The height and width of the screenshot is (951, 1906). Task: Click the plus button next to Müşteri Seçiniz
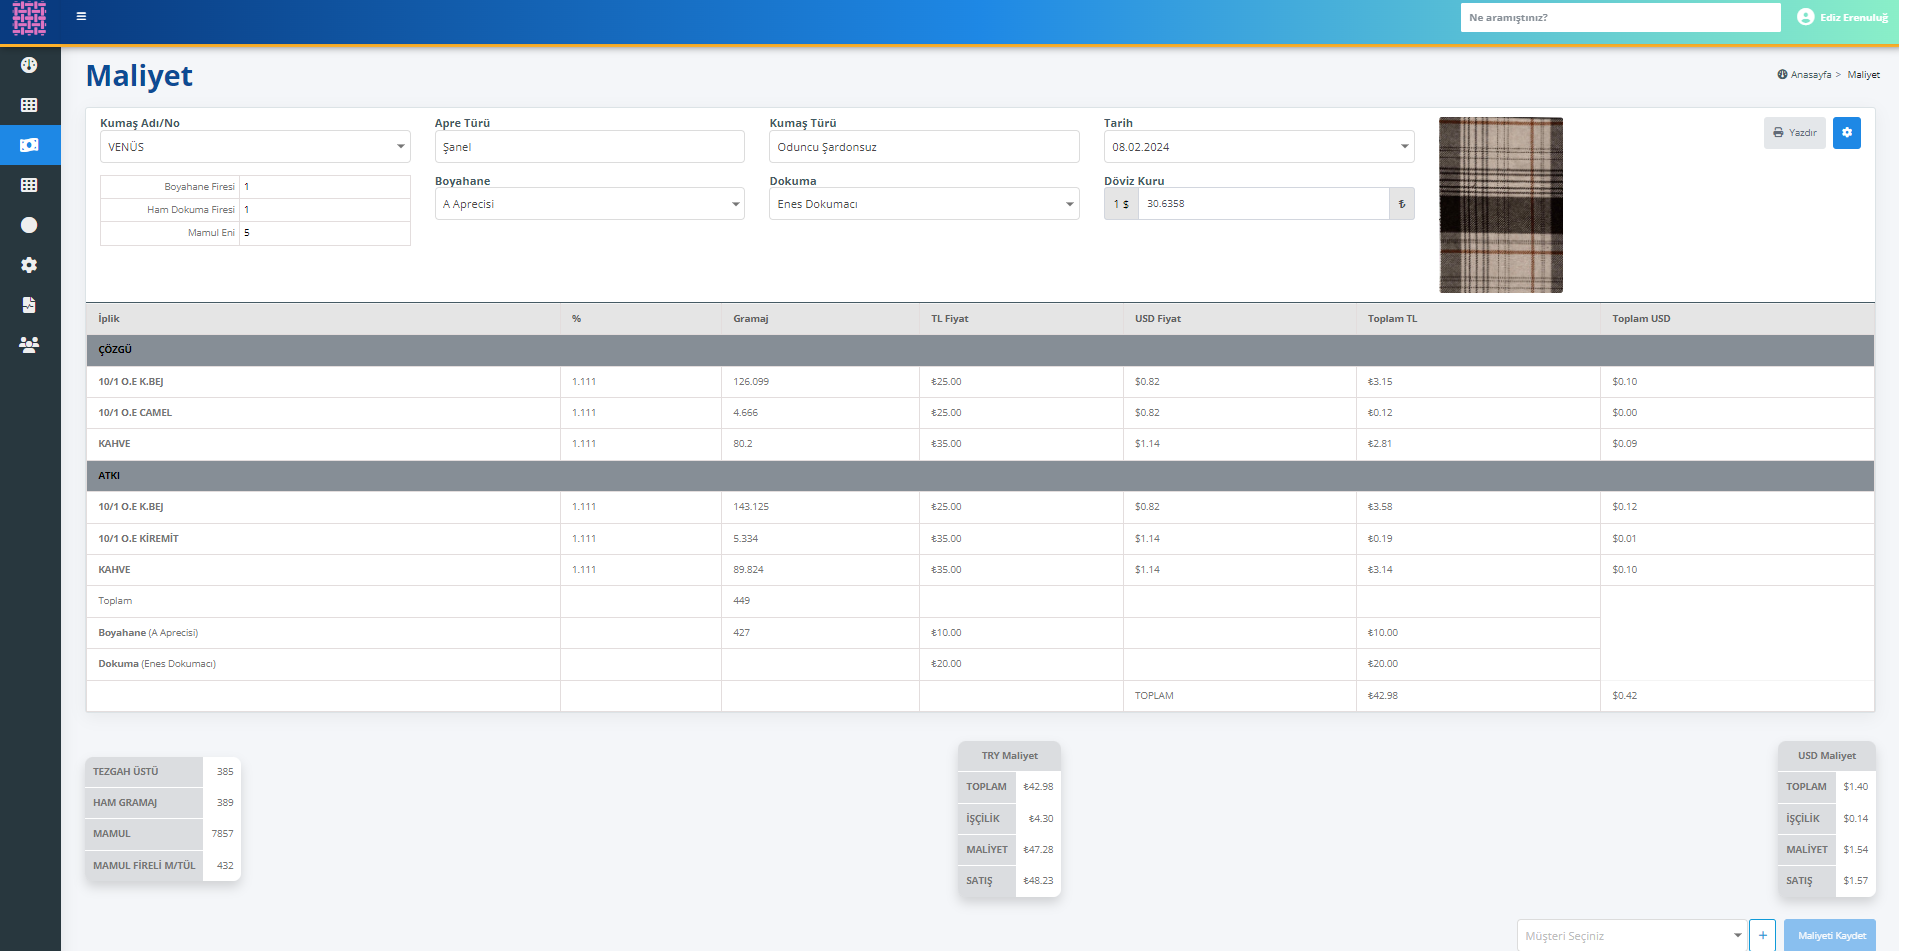1762,936
